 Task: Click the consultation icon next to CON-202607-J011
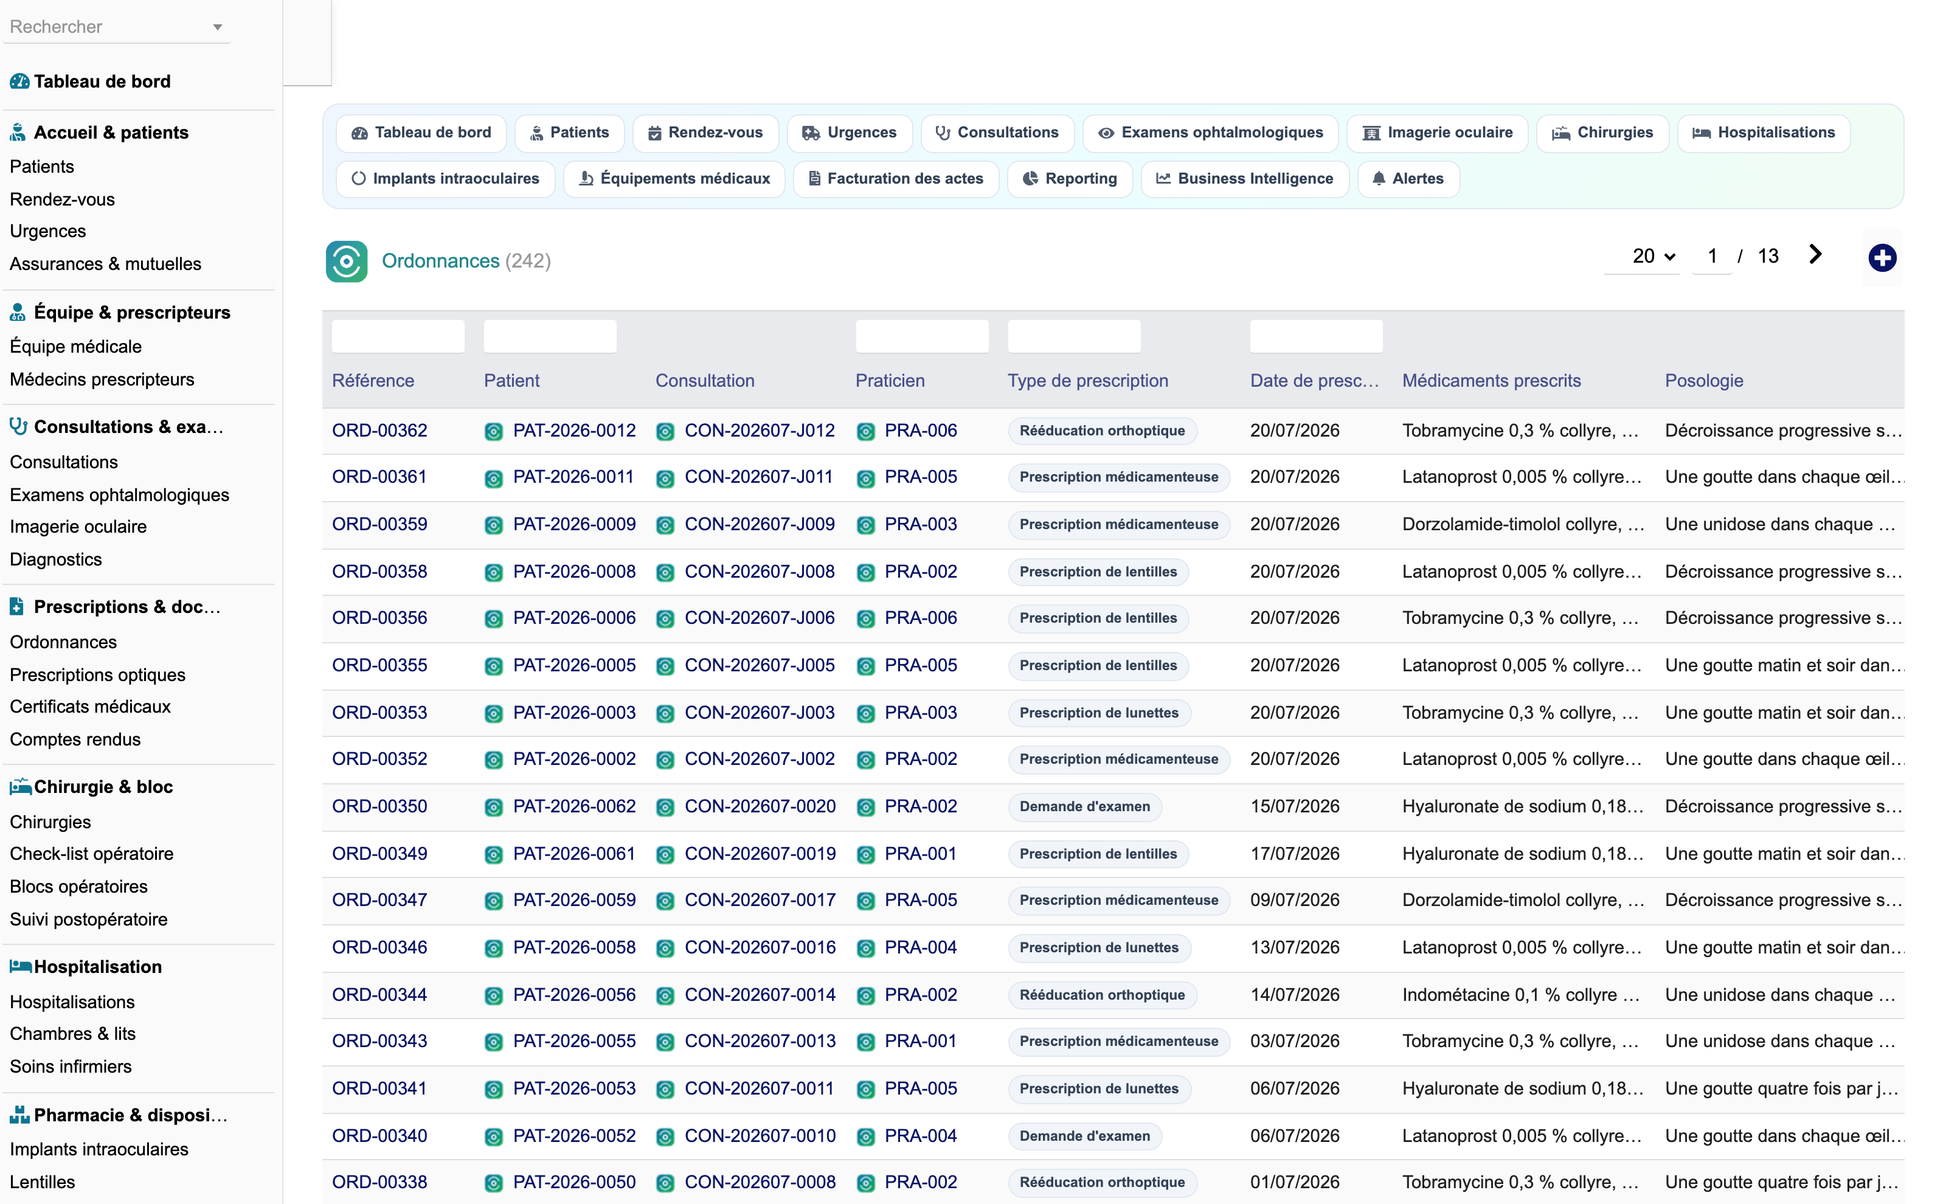[665, 478]
